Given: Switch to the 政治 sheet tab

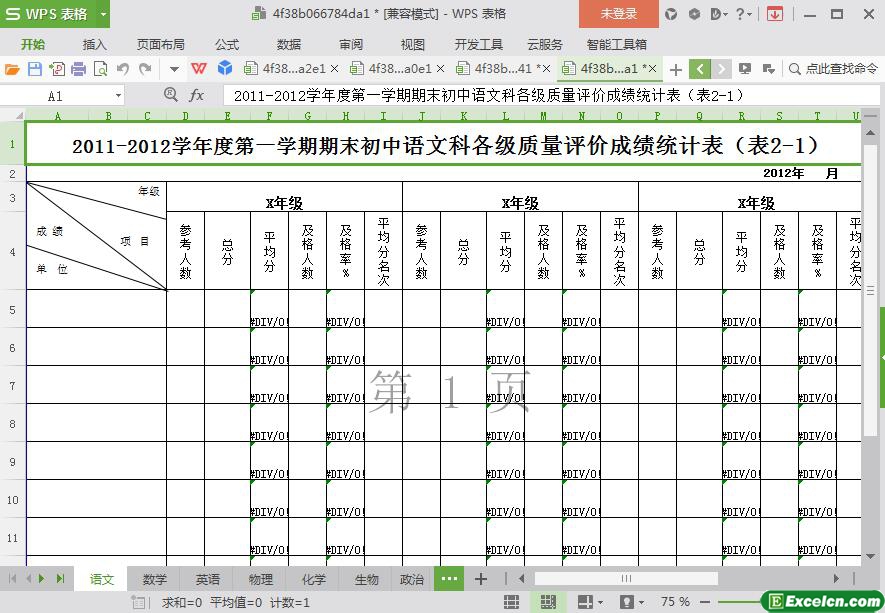Looking at the screenshot, I should (411, 579).
